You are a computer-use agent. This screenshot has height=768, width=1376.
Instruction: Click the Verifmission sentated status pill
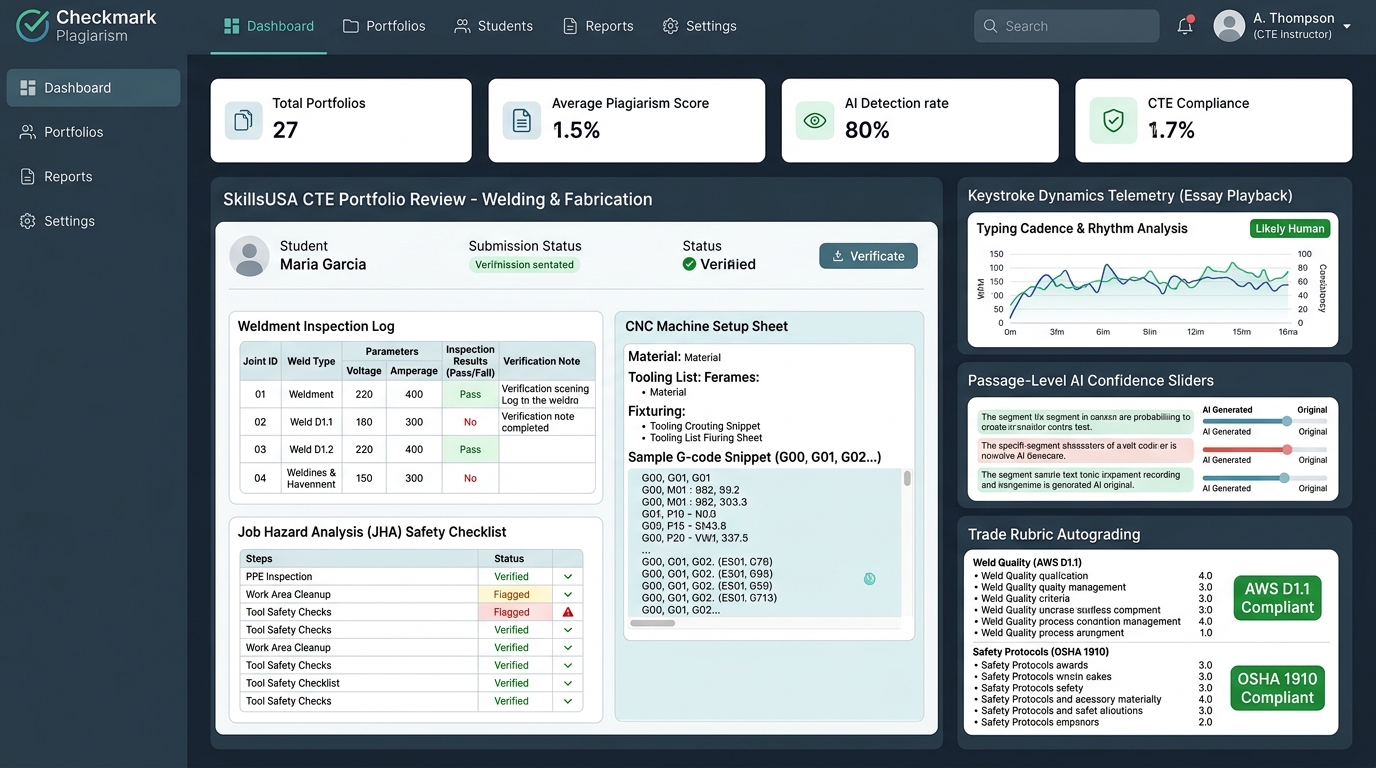(524, 265)
